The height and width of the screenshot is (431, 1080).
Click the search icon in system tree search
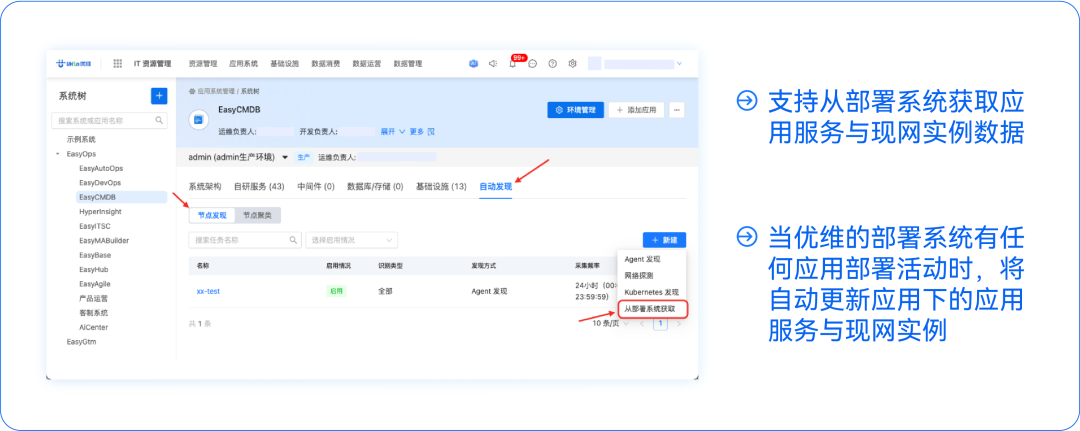point(159,120)
